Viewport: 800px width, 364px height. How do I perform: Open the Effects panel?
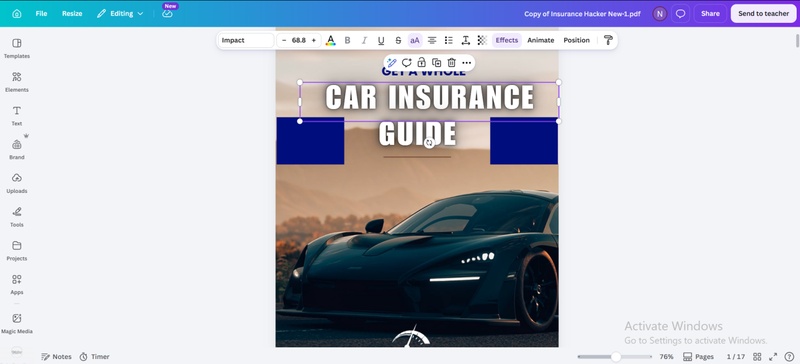coord(507,40)
